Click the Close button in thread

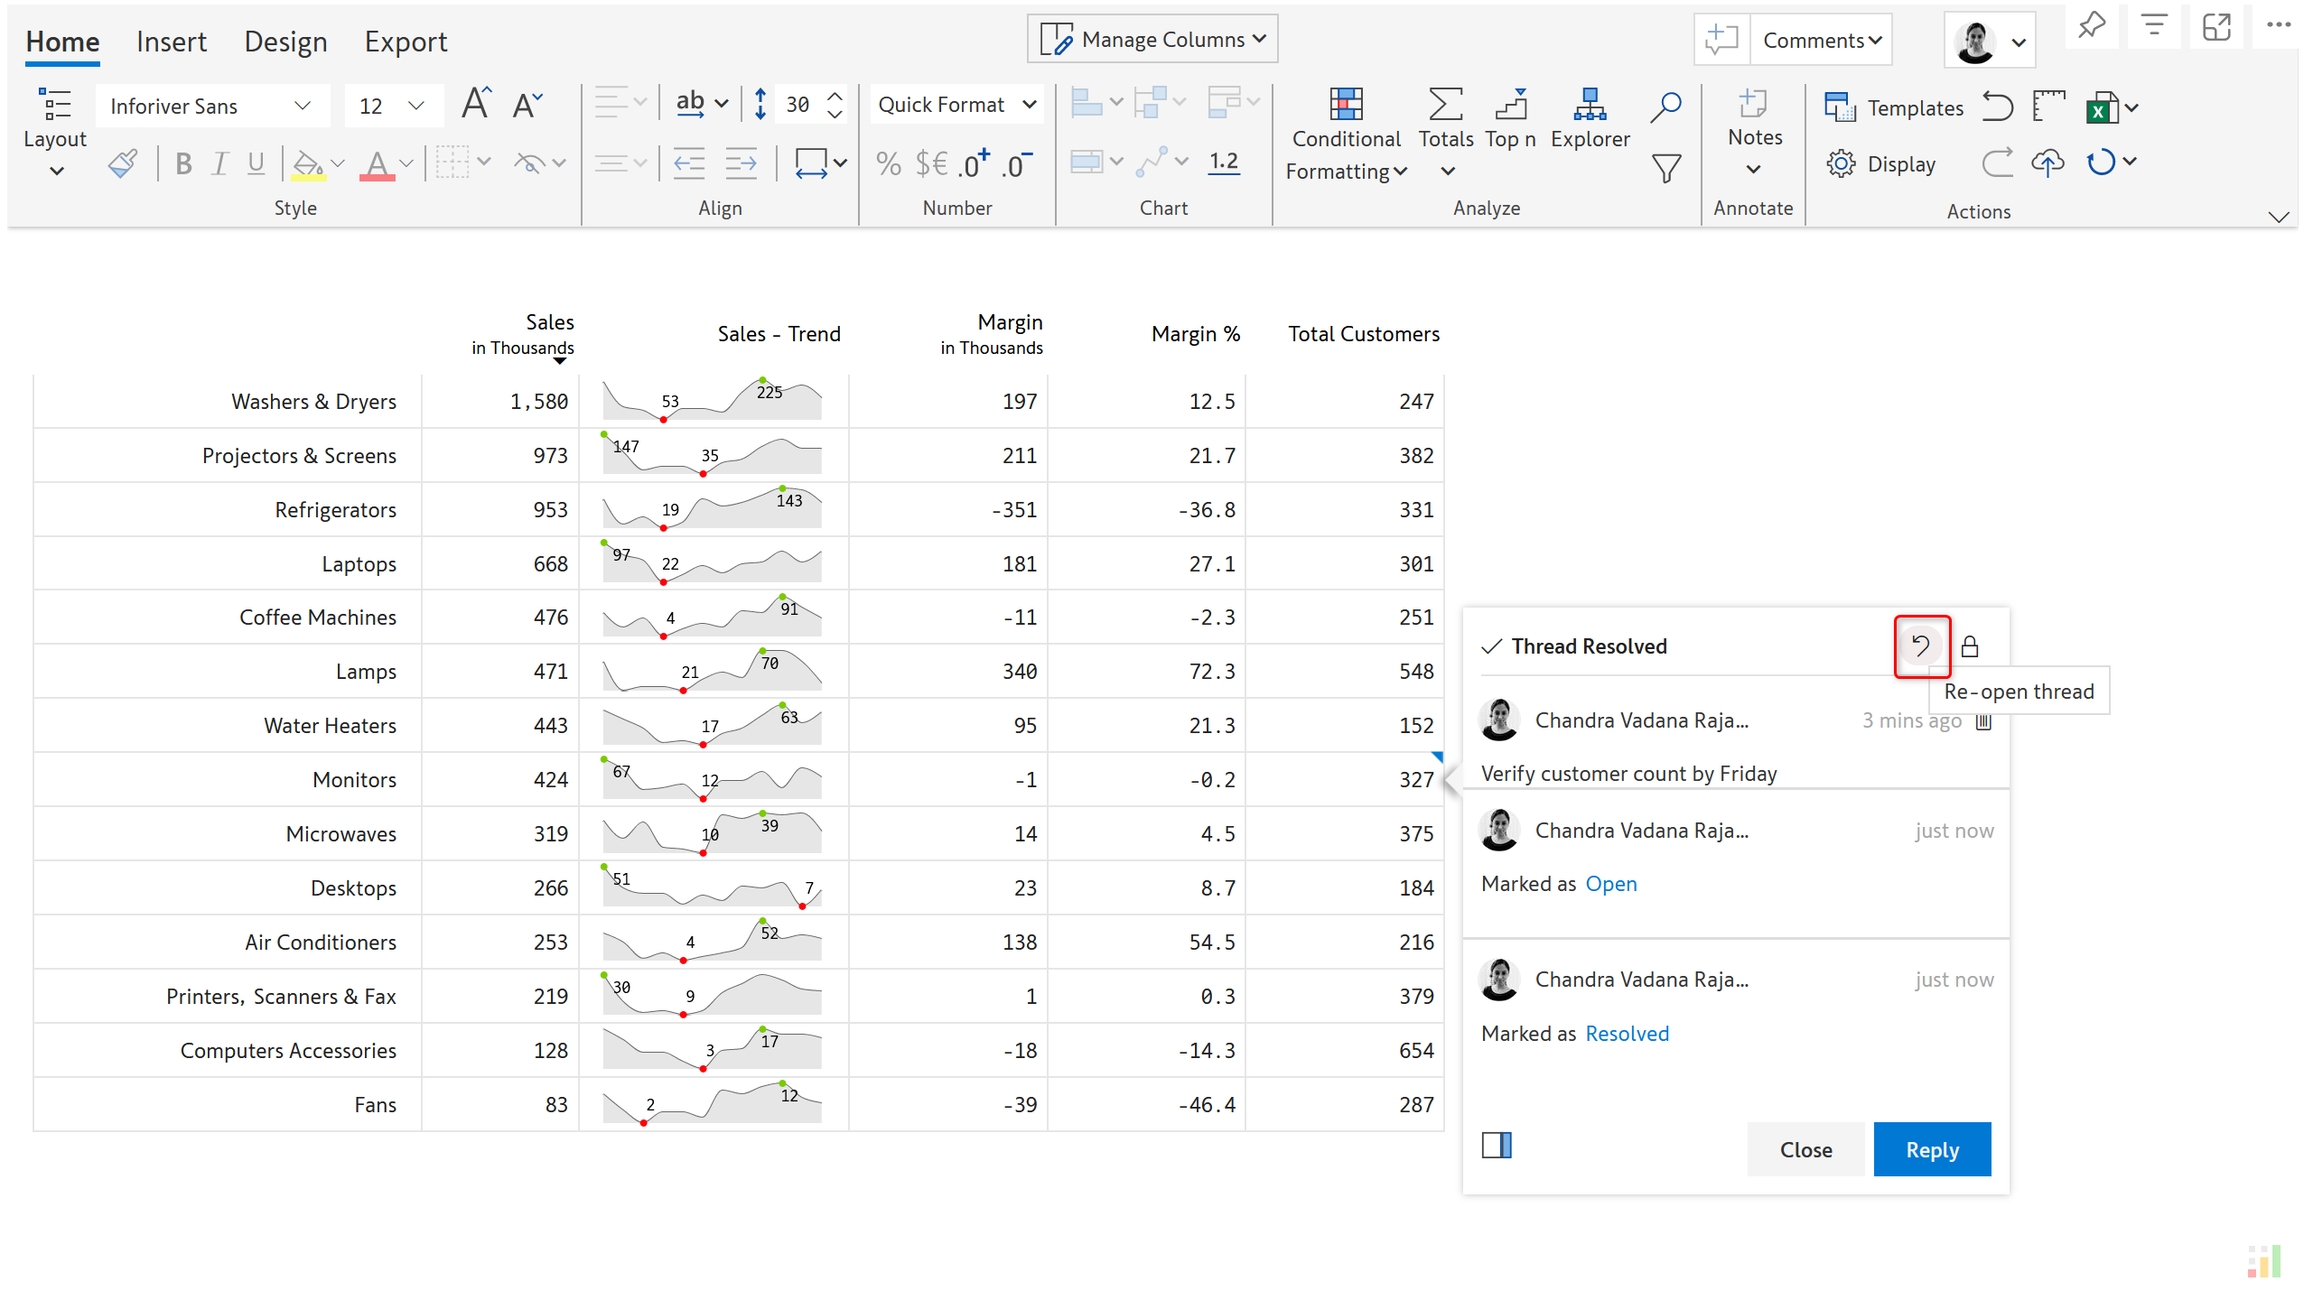pos(1805,1149)
